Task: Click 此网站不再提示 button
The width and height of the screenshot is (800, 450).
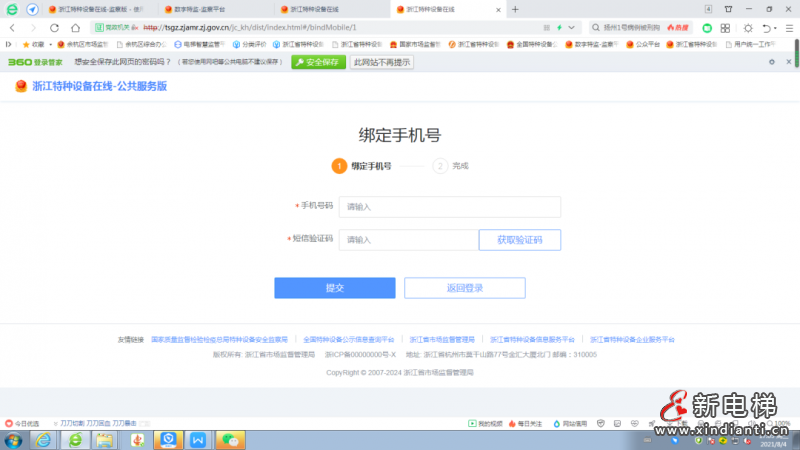Action: (x=382, y=62)
